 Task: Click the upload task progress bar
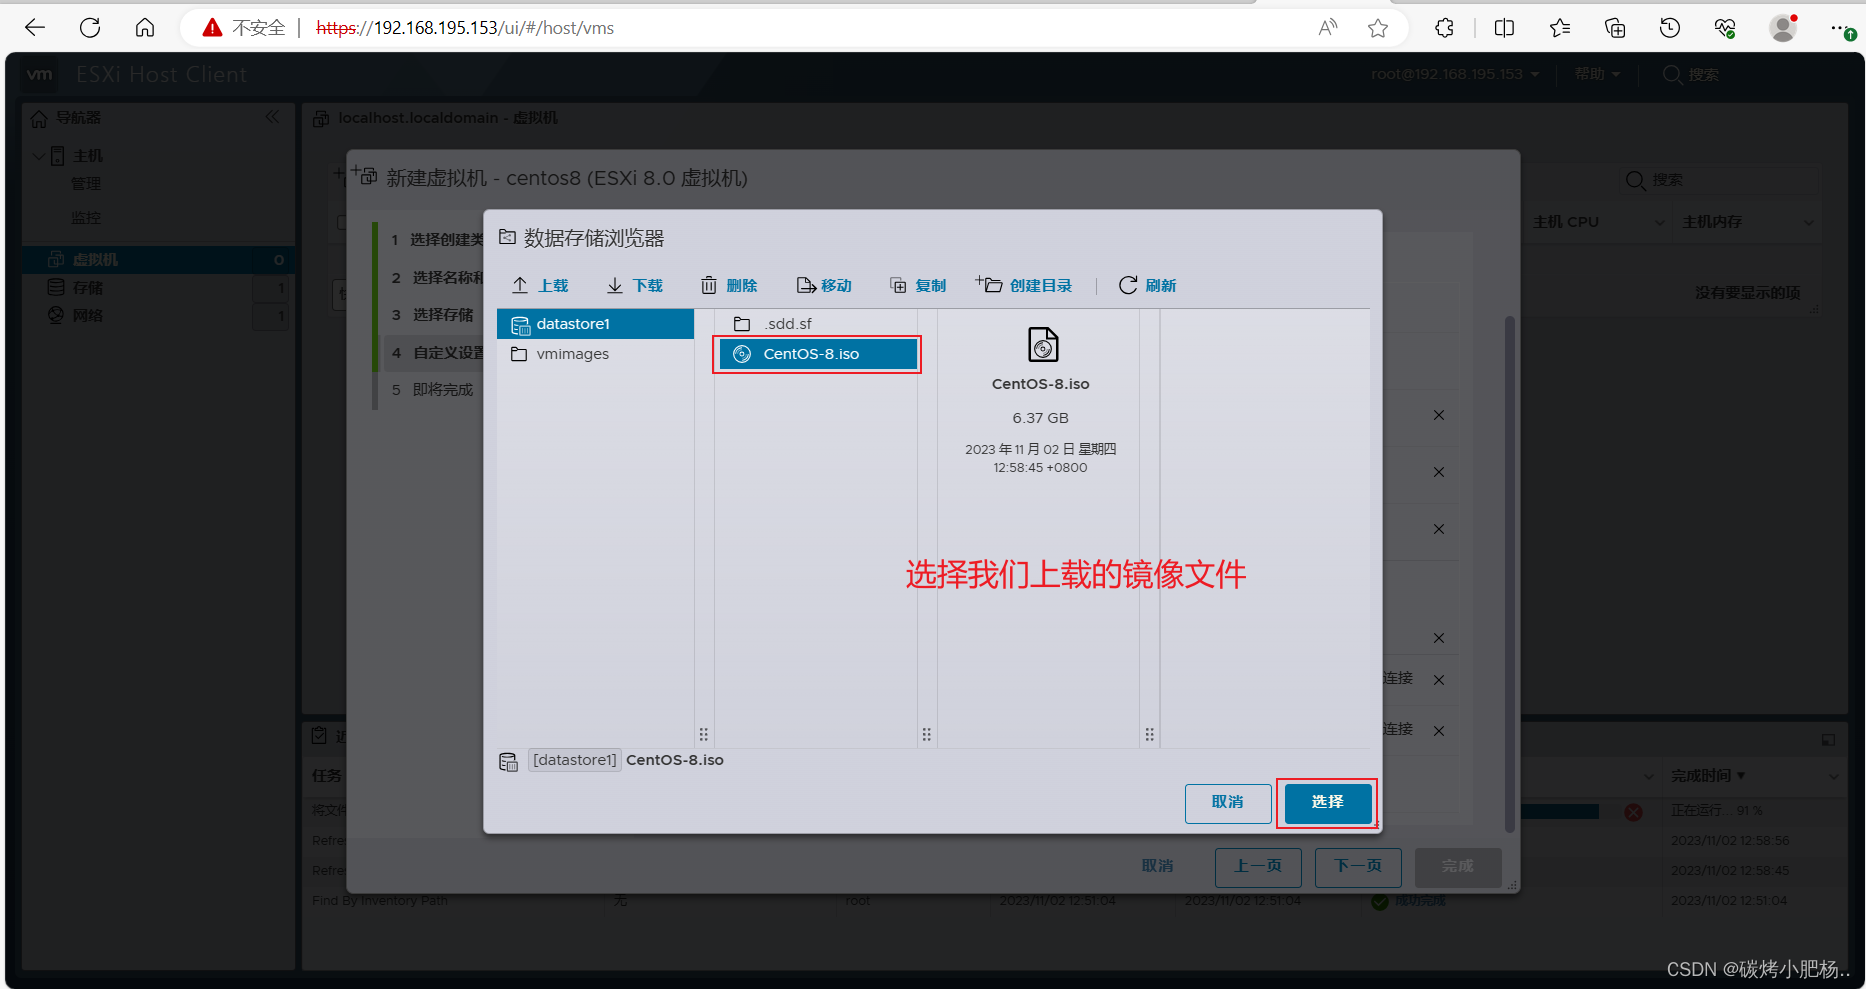point(1559,812)
